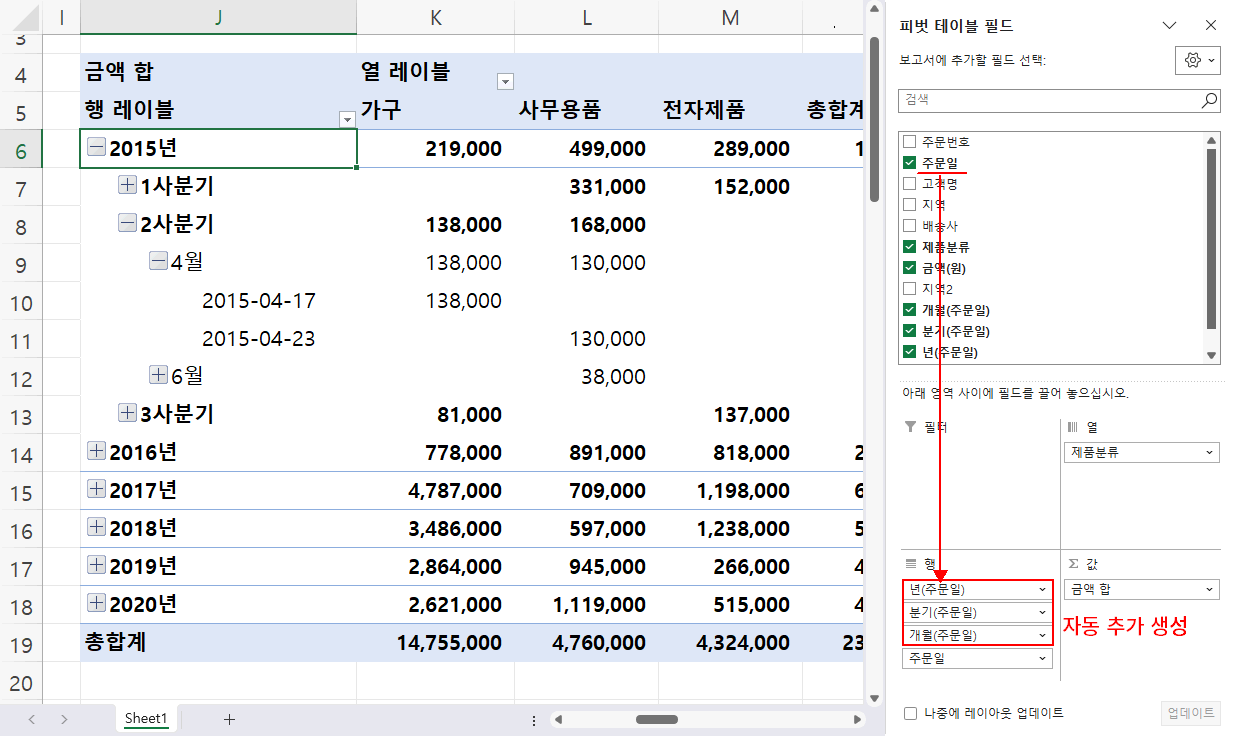The height and width of the screenshot is (736, 1235).
Task: Open the PivotTable pane options chevron
Action: click(1171, 25)
